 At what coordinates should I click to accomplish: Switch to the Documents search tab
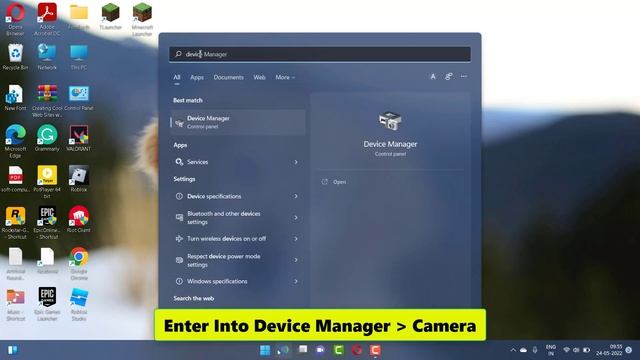pos(229,77)
